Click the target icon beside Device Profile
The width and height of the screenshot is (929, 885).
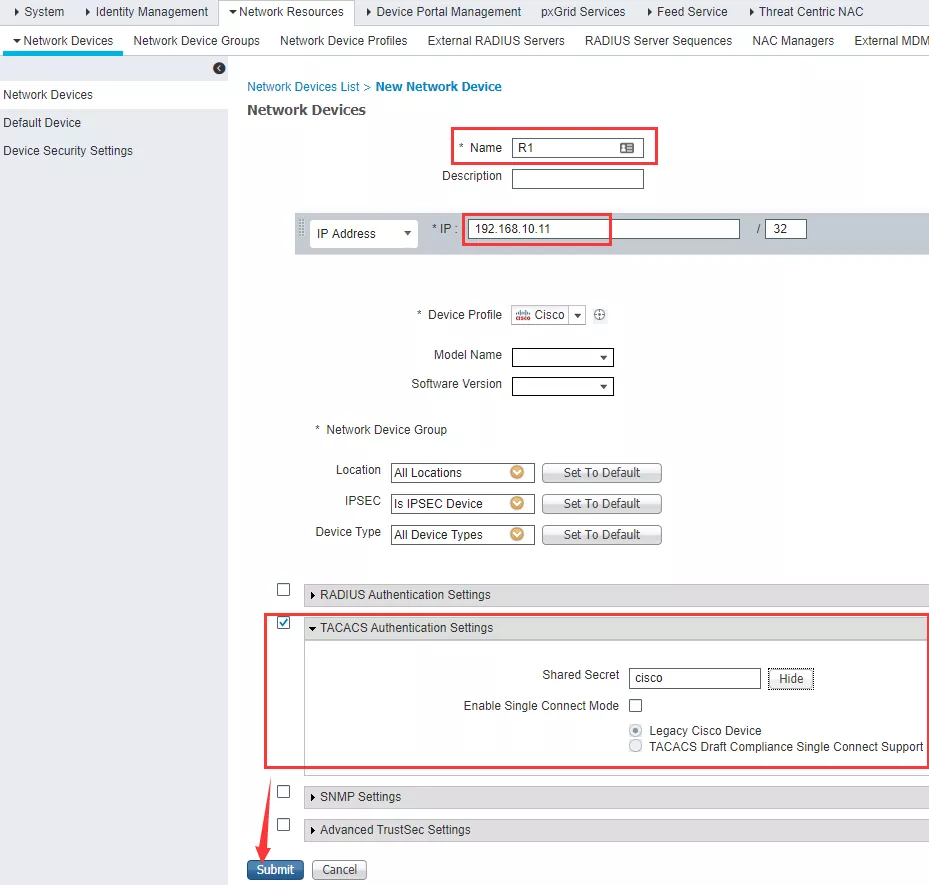click(x=600, y=315)
